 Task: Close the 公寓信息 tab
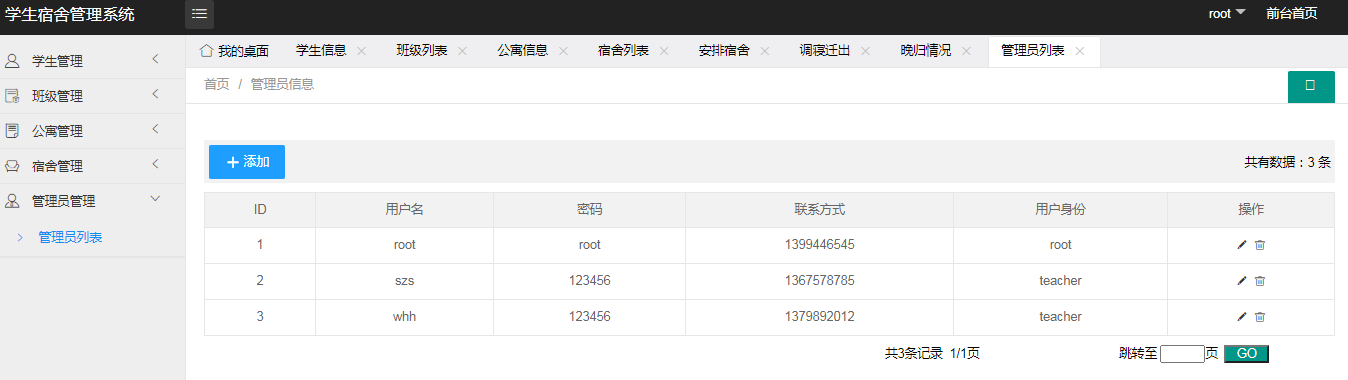coord(563,51)
